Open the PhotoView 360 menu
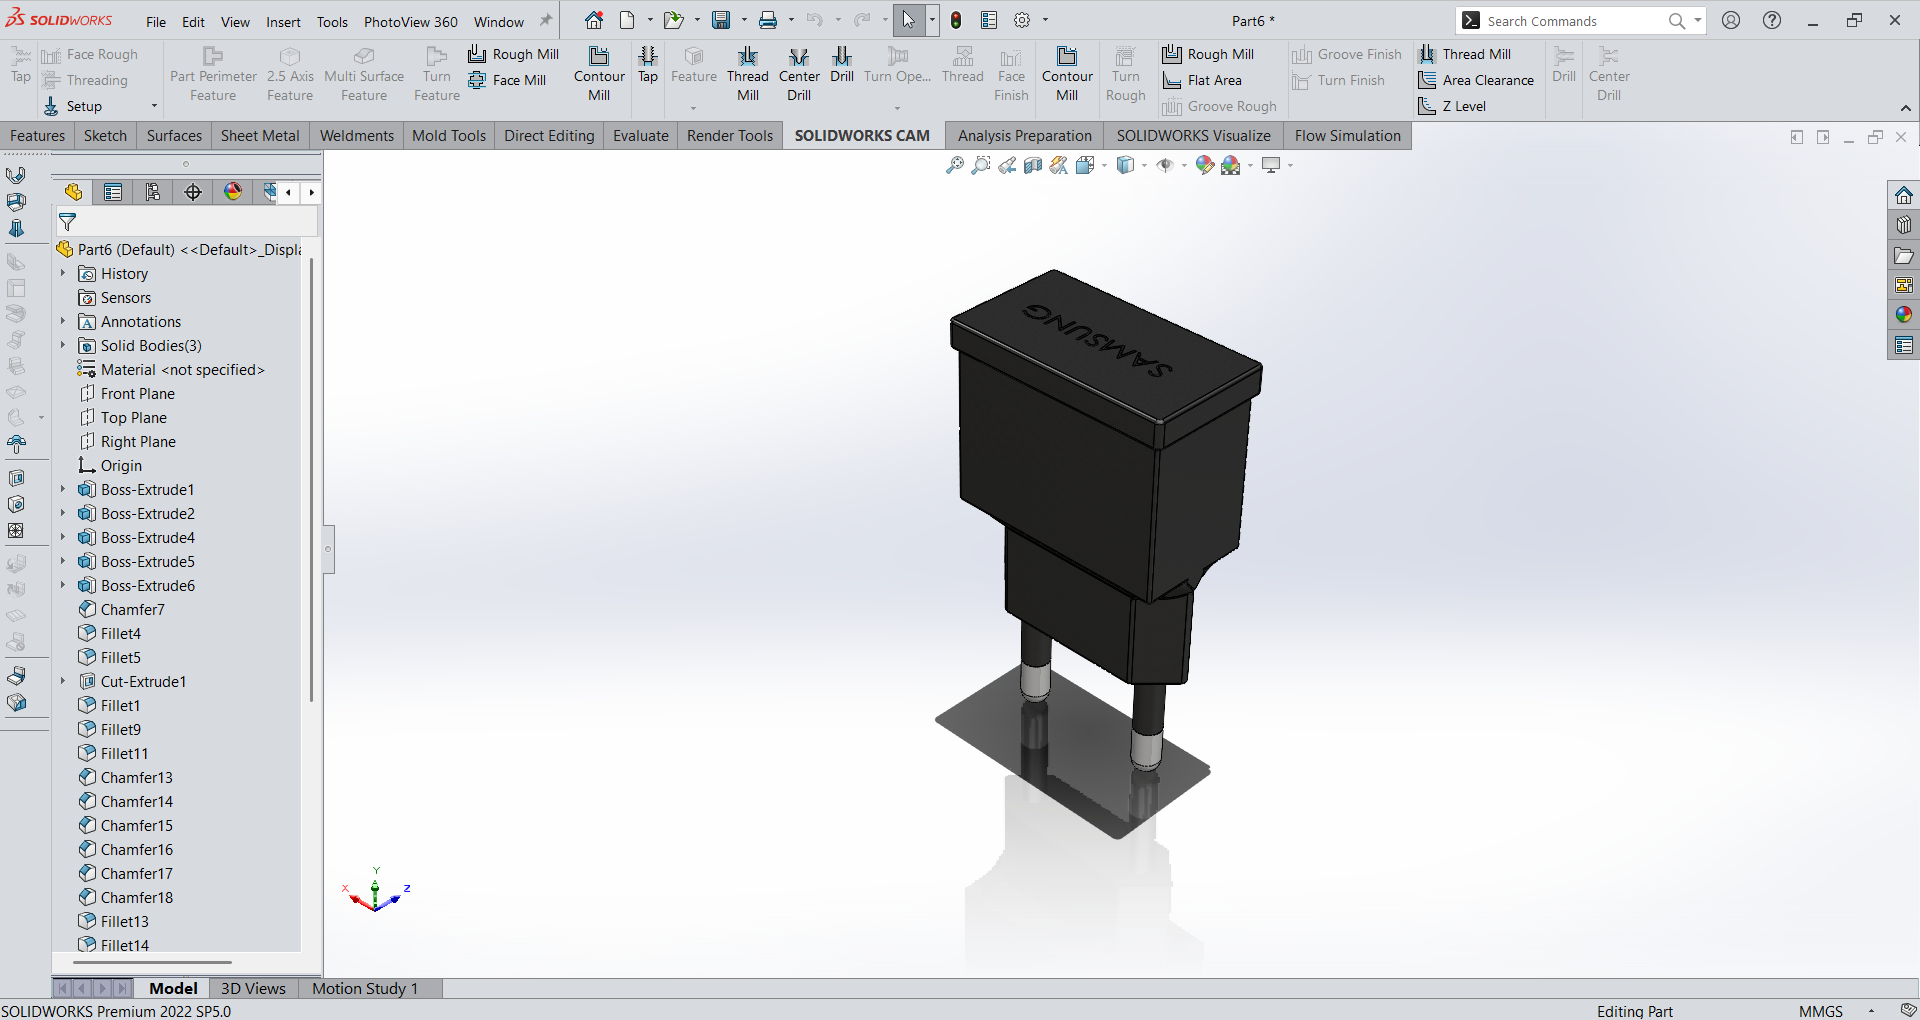The image size is (1920, 1020). [411, 22]
